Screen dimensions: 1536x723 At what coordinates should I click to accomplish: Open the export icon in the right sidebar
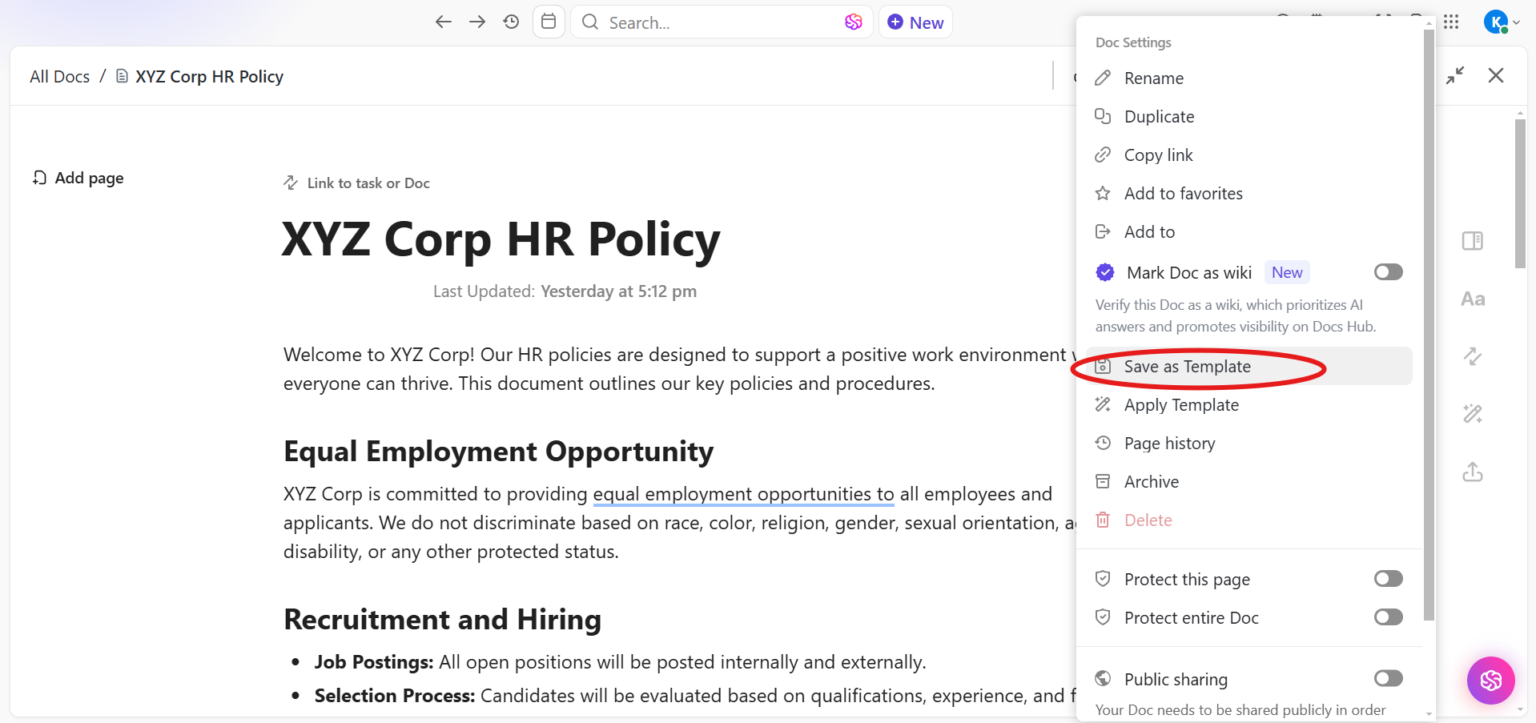pyautogui.click(x=1472, y=471)
